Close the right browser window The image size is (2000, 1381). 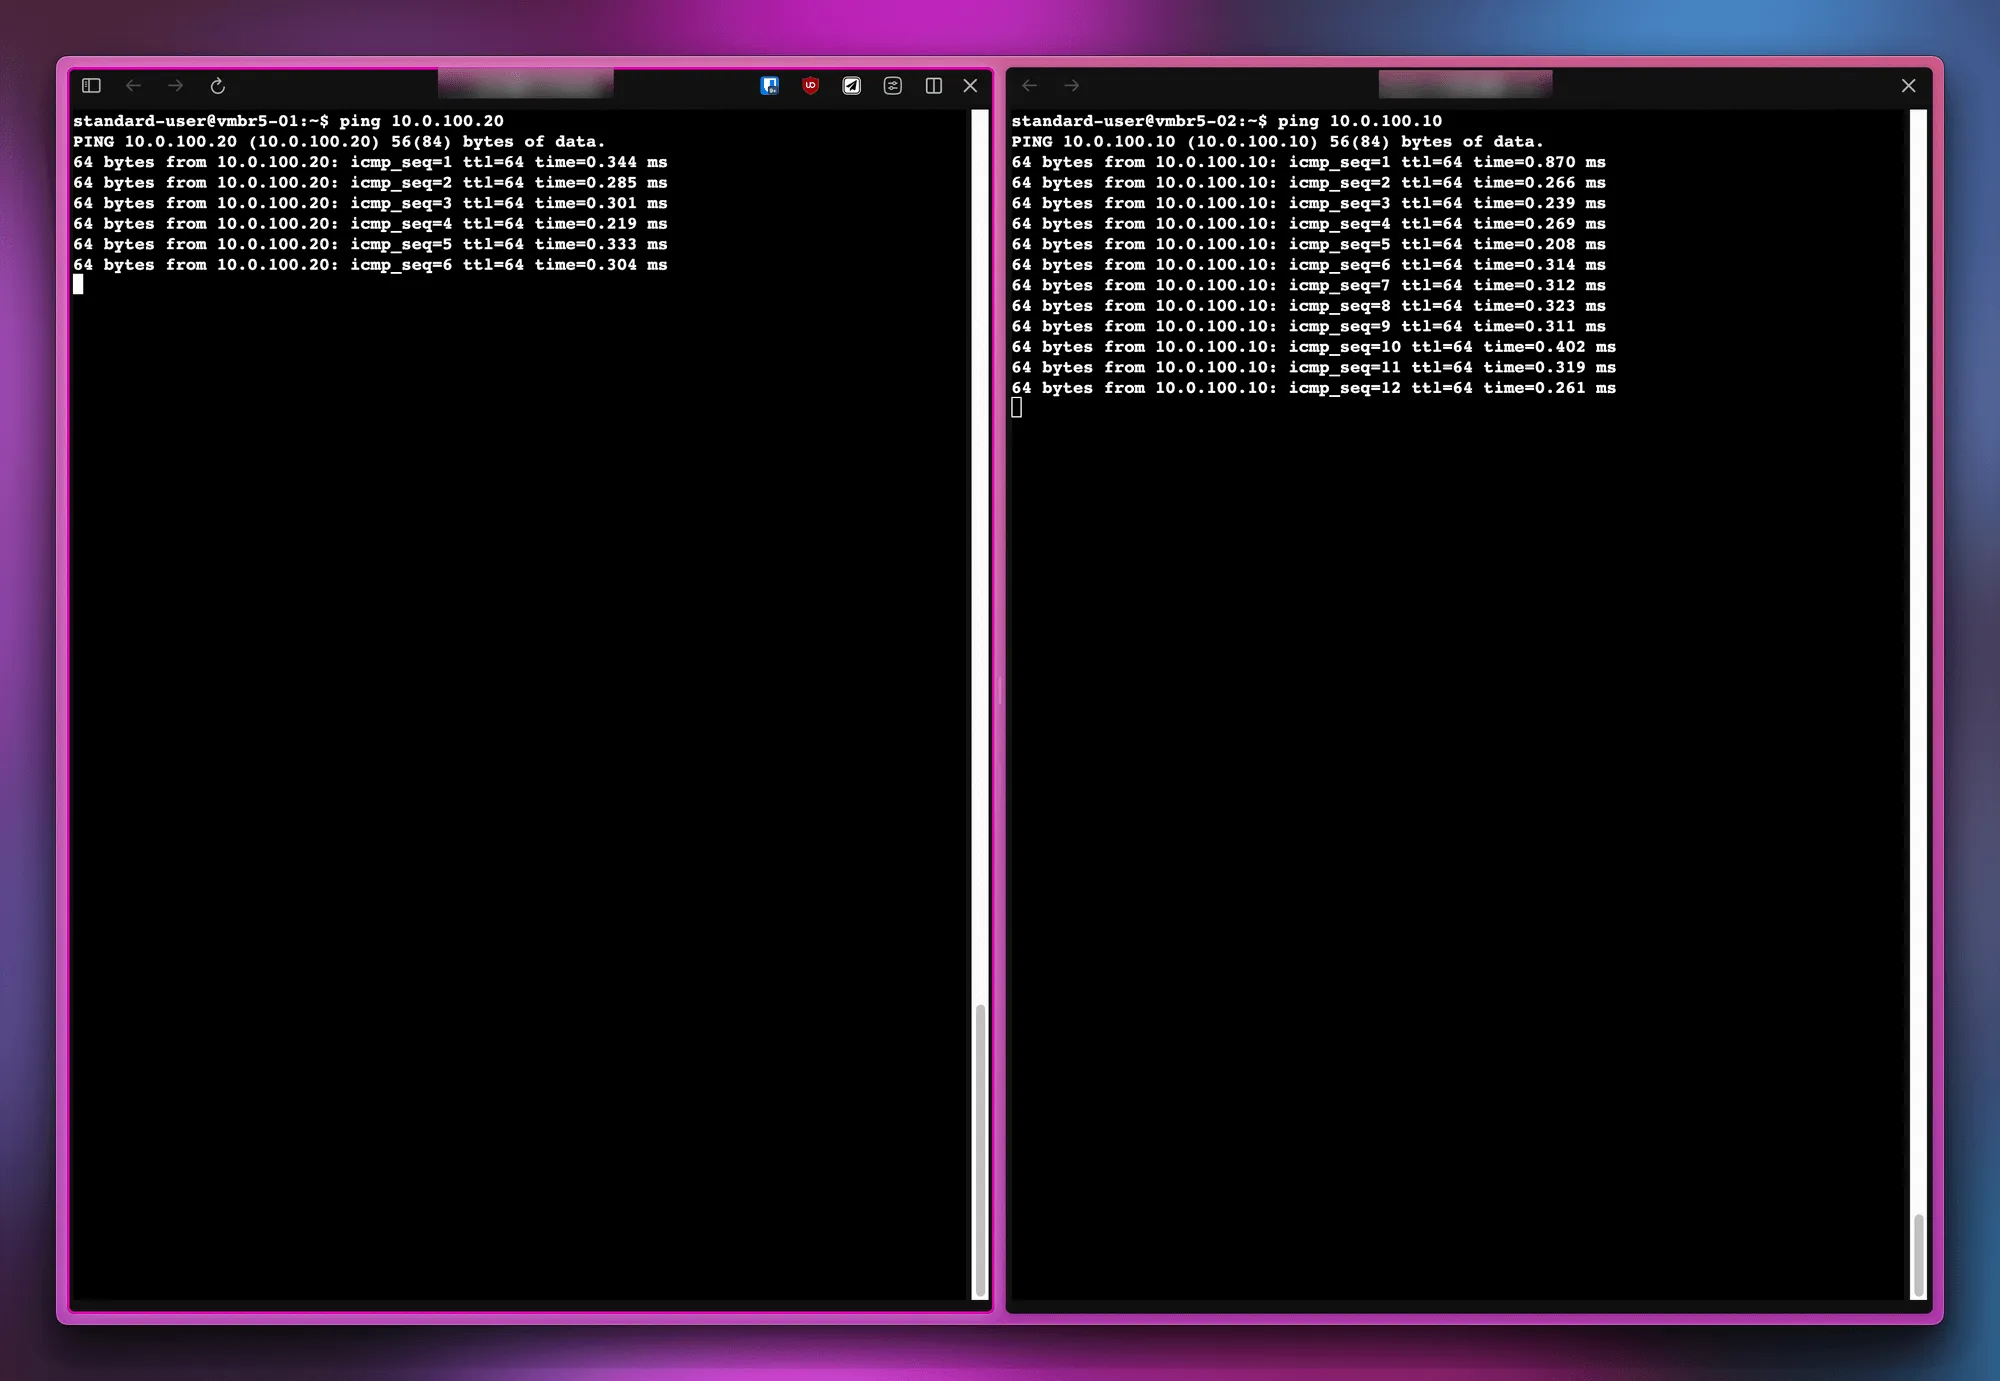1908,85
